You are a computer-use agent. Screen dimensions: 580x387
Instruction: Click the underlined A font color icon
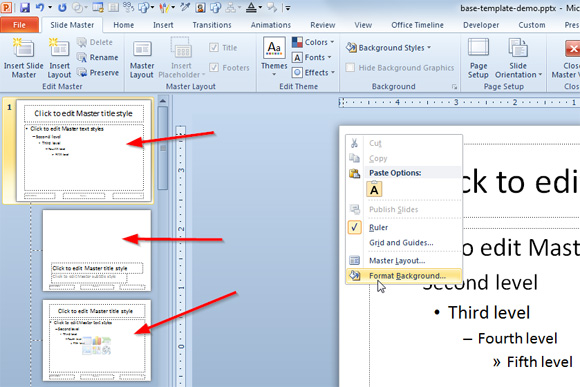point(251,7)
